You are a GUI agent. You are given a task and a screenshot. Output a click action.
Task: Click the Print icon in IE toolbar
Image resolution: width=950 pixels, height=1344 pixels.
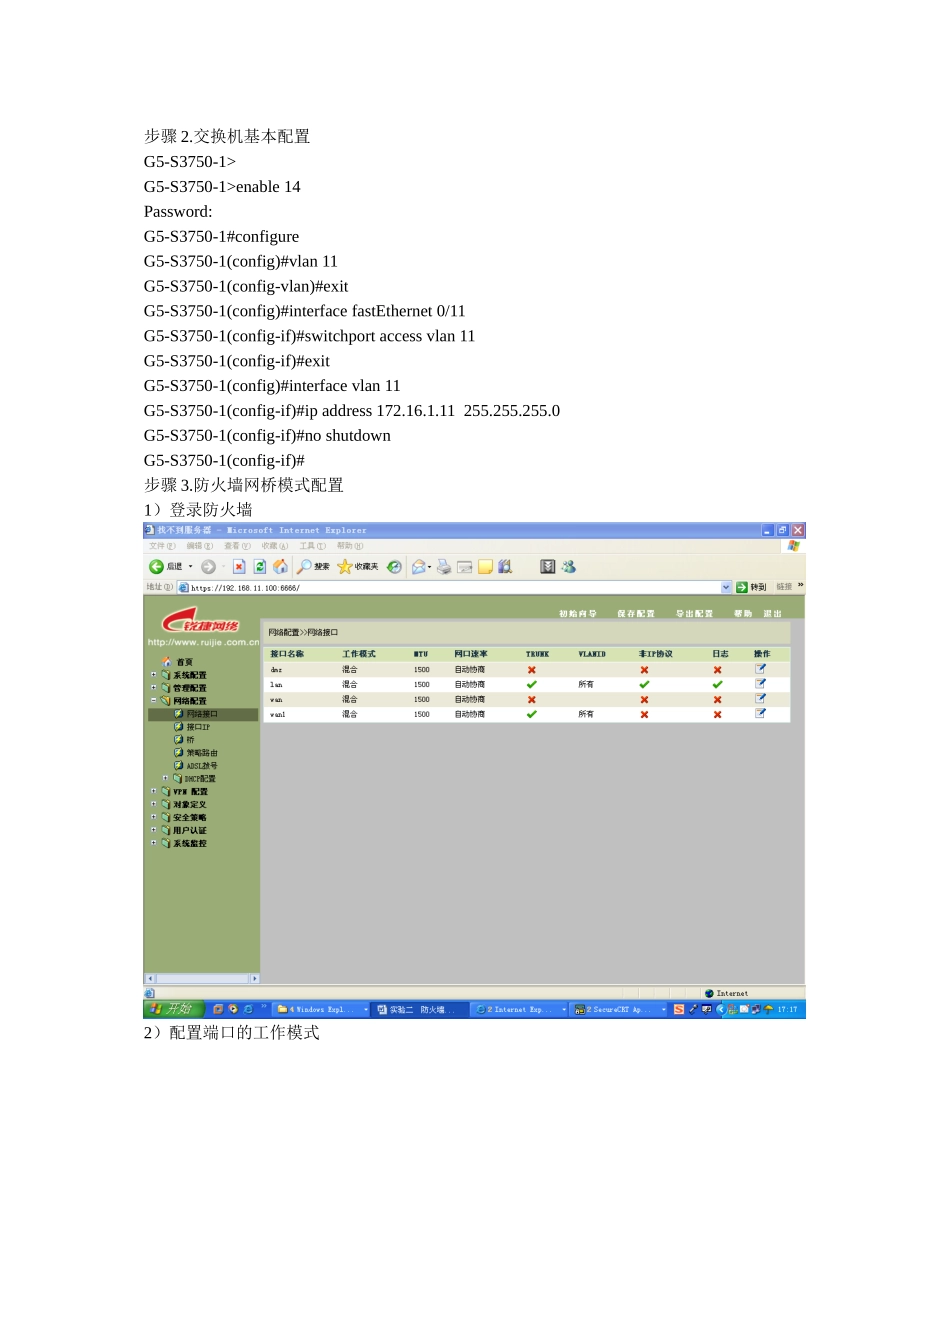444,567
